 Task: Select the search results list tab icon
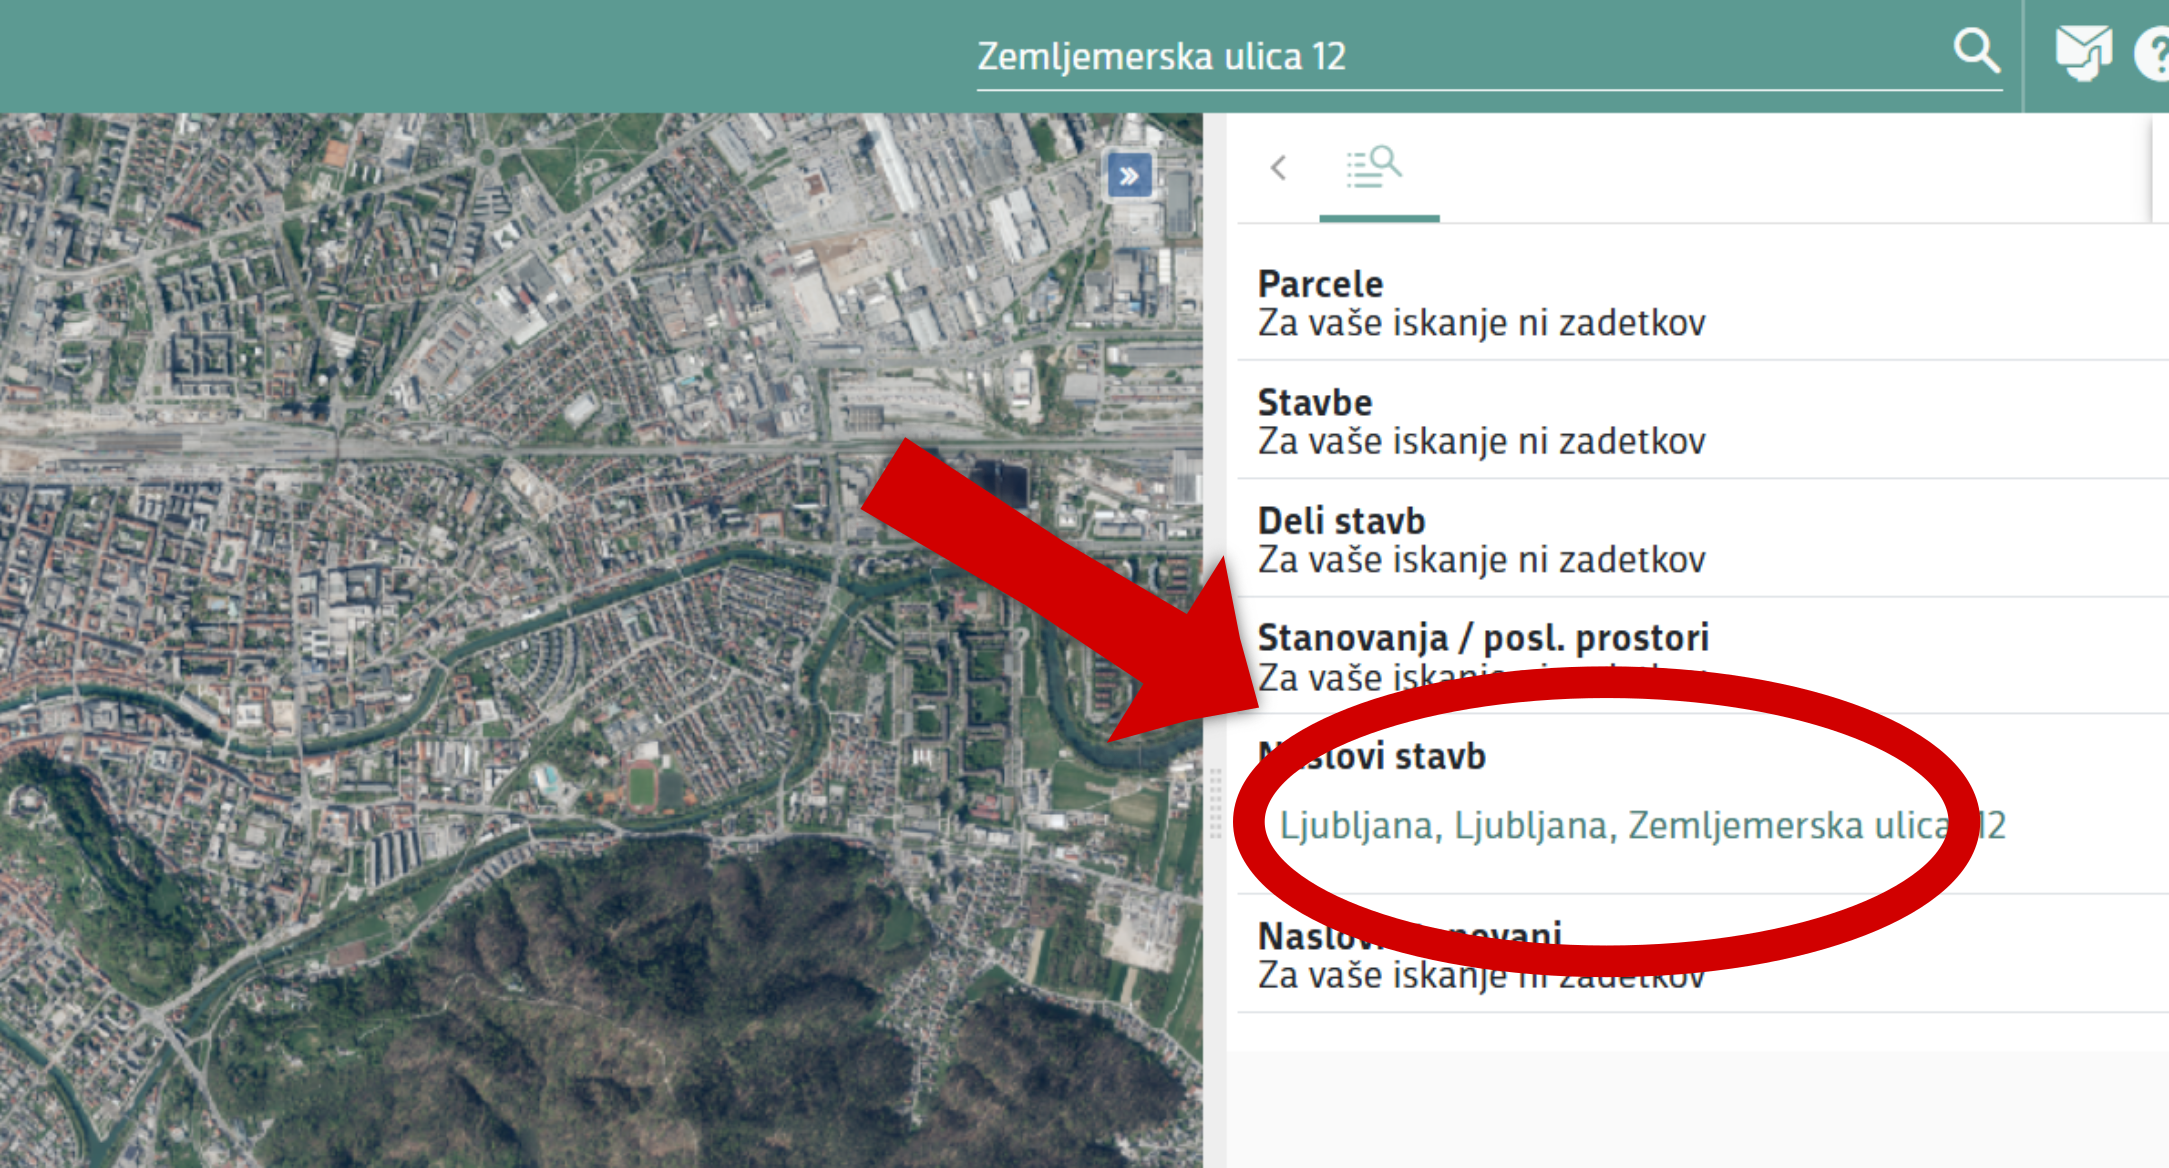(1376, 168)
